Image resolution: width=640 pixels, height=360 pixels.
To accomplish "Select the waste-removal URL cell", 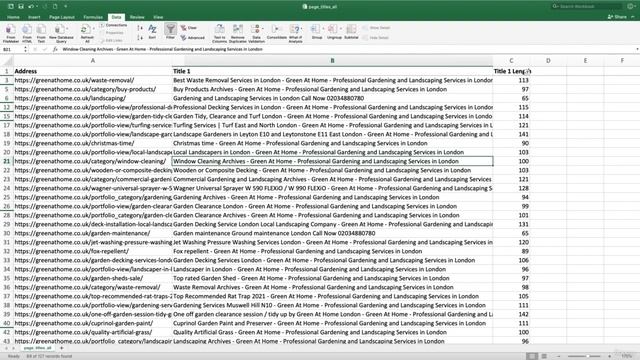I will [x=93, y=80].
